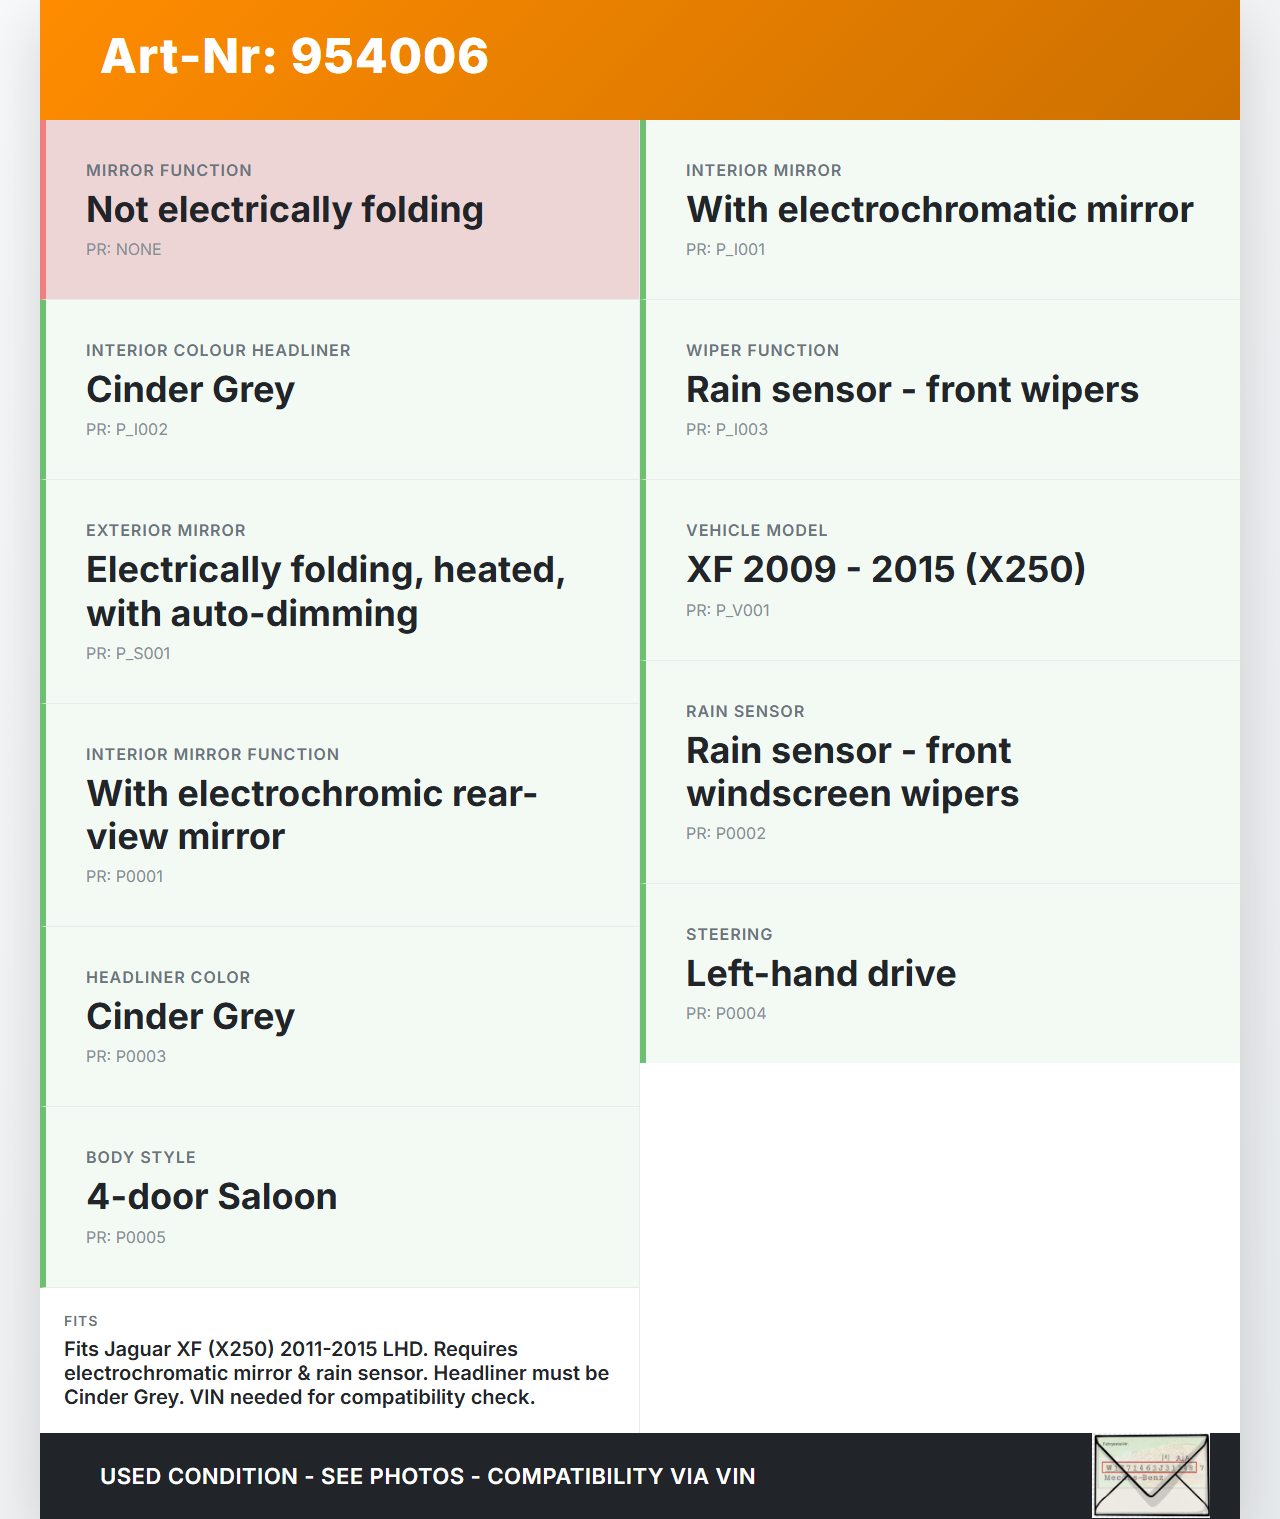Click the Headliner Color 'Cinder Grey' value
Viewport: 1280px width, 1519px height.
pos(190,1017)
